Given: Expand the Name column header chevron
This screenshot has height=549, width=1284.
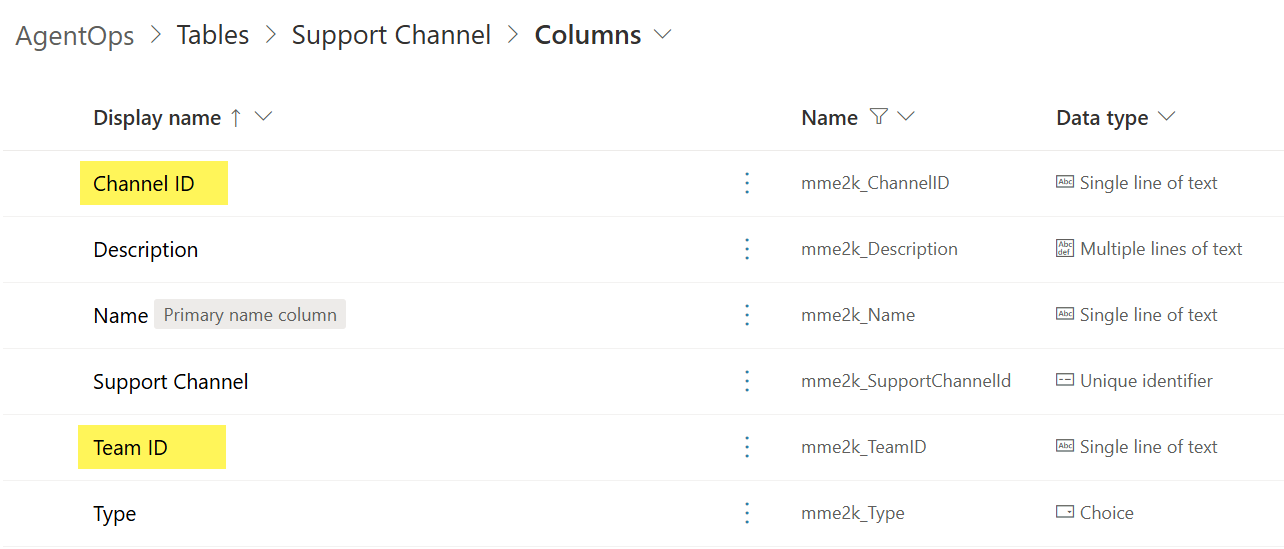Looking at the screenshot, I should pyautogui.click(x=906, y=117).
